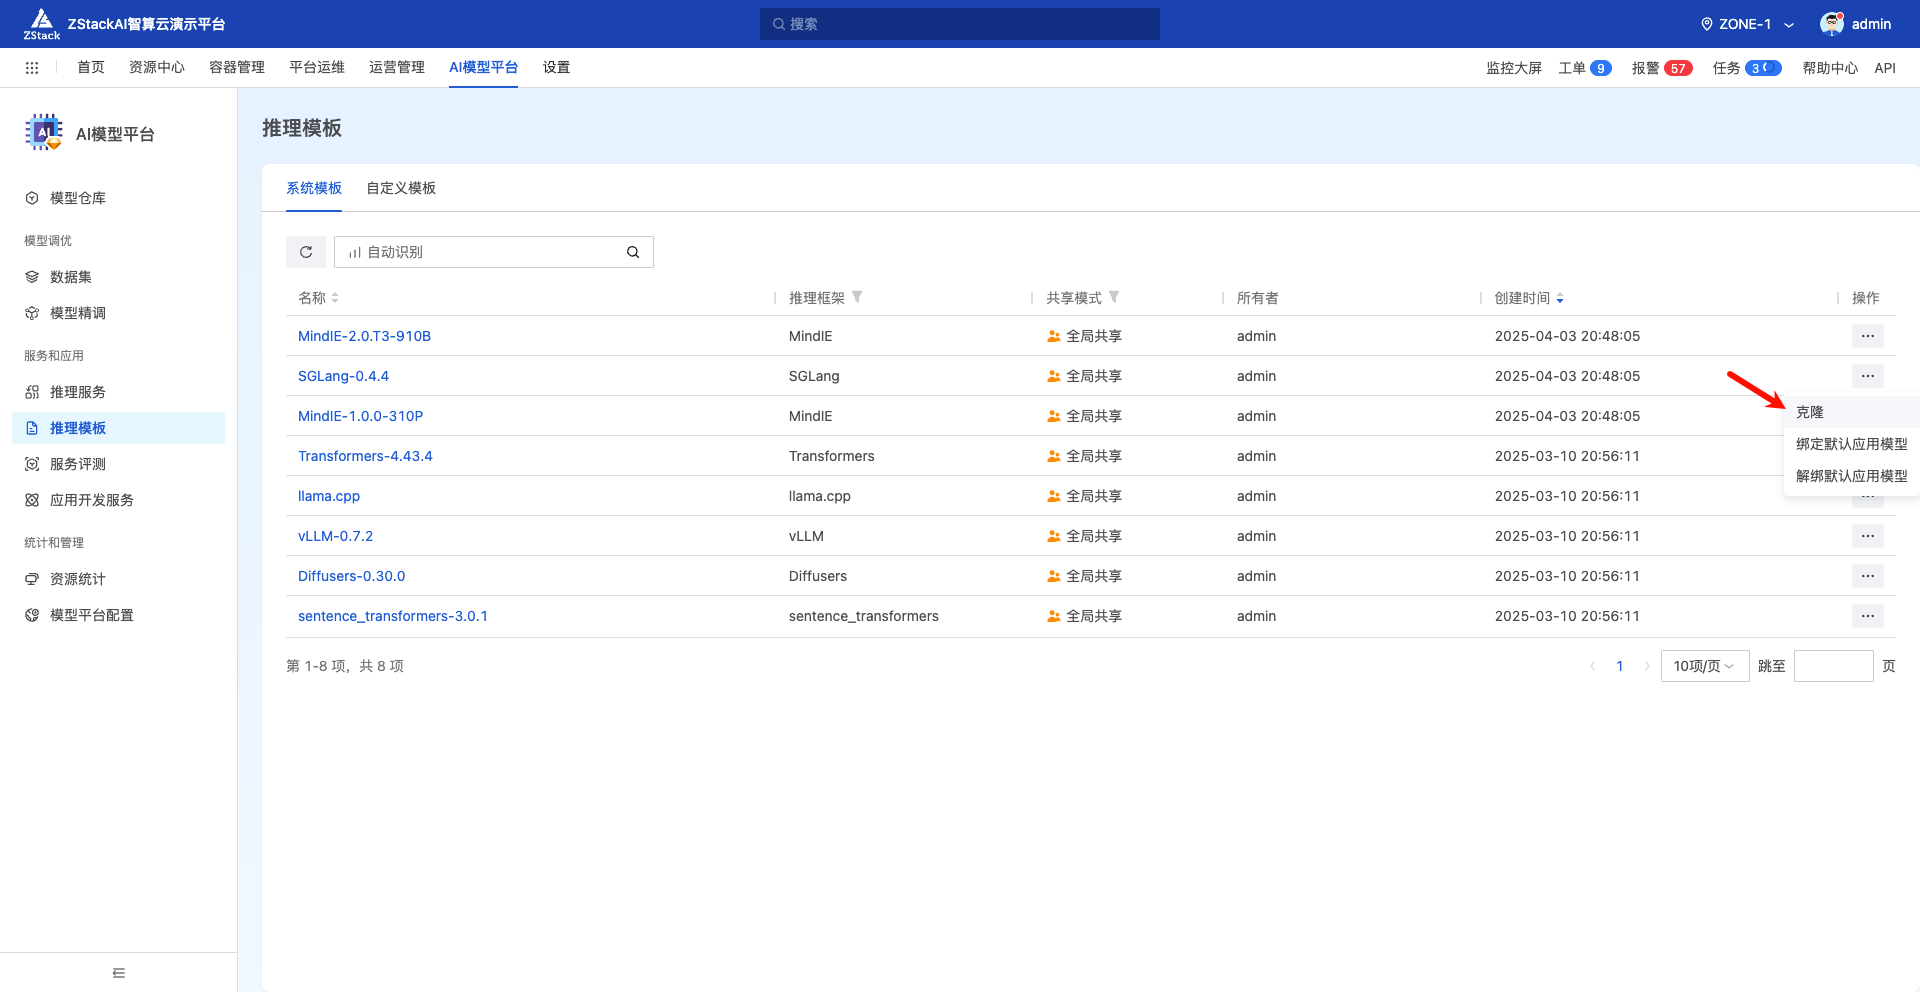Open 帮助中心 link
Screen dimensions: 1920x992
(1830, 68)
